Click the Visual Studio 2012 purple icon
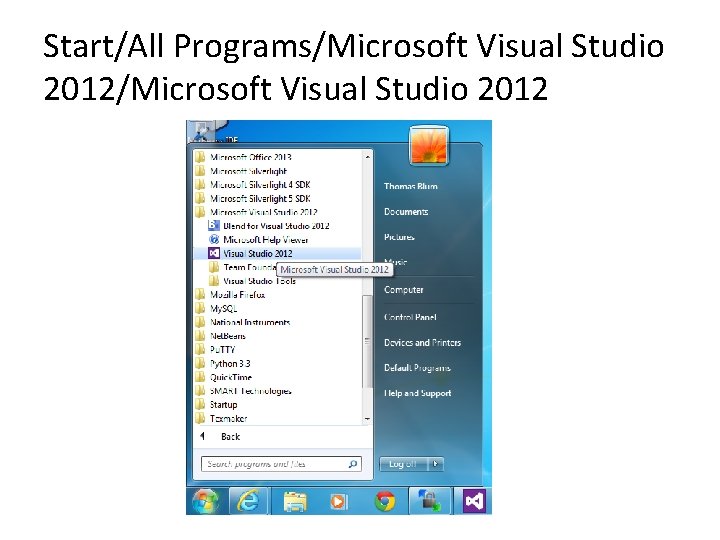This screenshot has height=540, width=720. pos(214,253)
